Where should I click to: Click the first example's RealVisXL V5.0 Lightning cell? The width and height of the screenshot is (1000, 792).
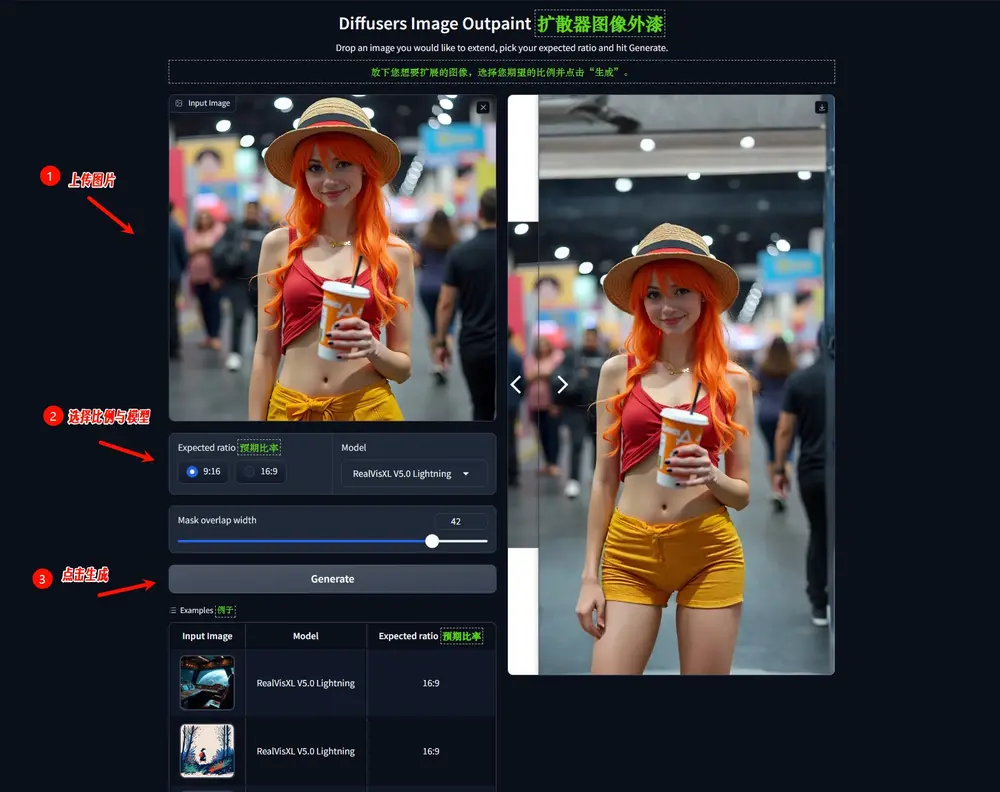click(305, 683)
